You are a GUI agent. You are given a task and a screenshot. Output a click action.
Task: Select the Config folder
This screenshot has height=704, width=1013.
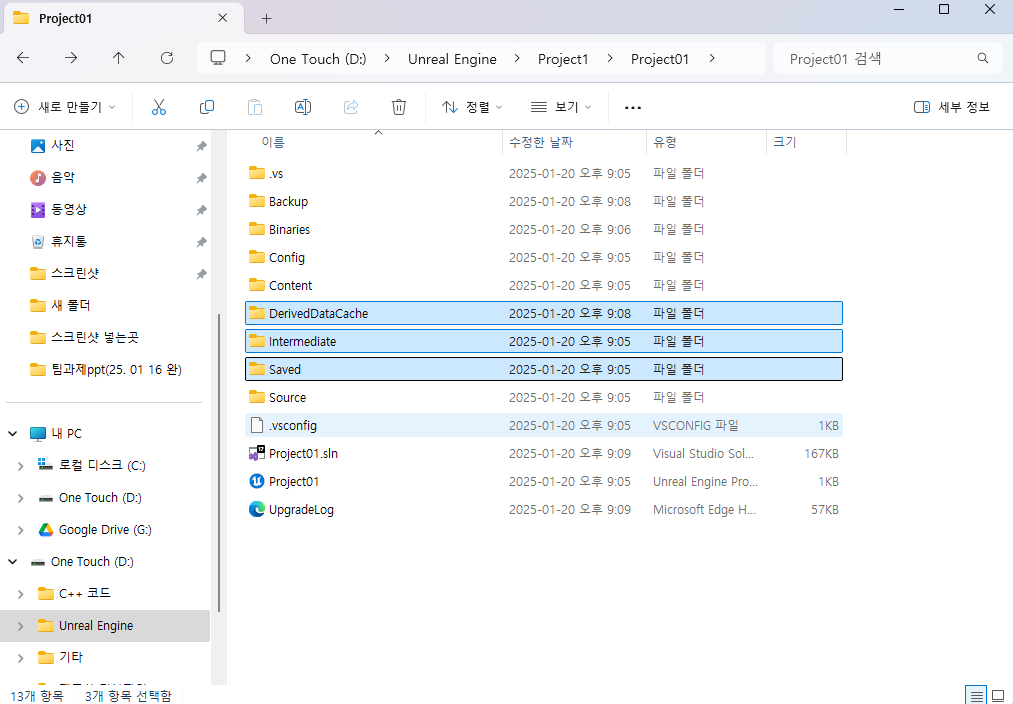tap(544, 258)
